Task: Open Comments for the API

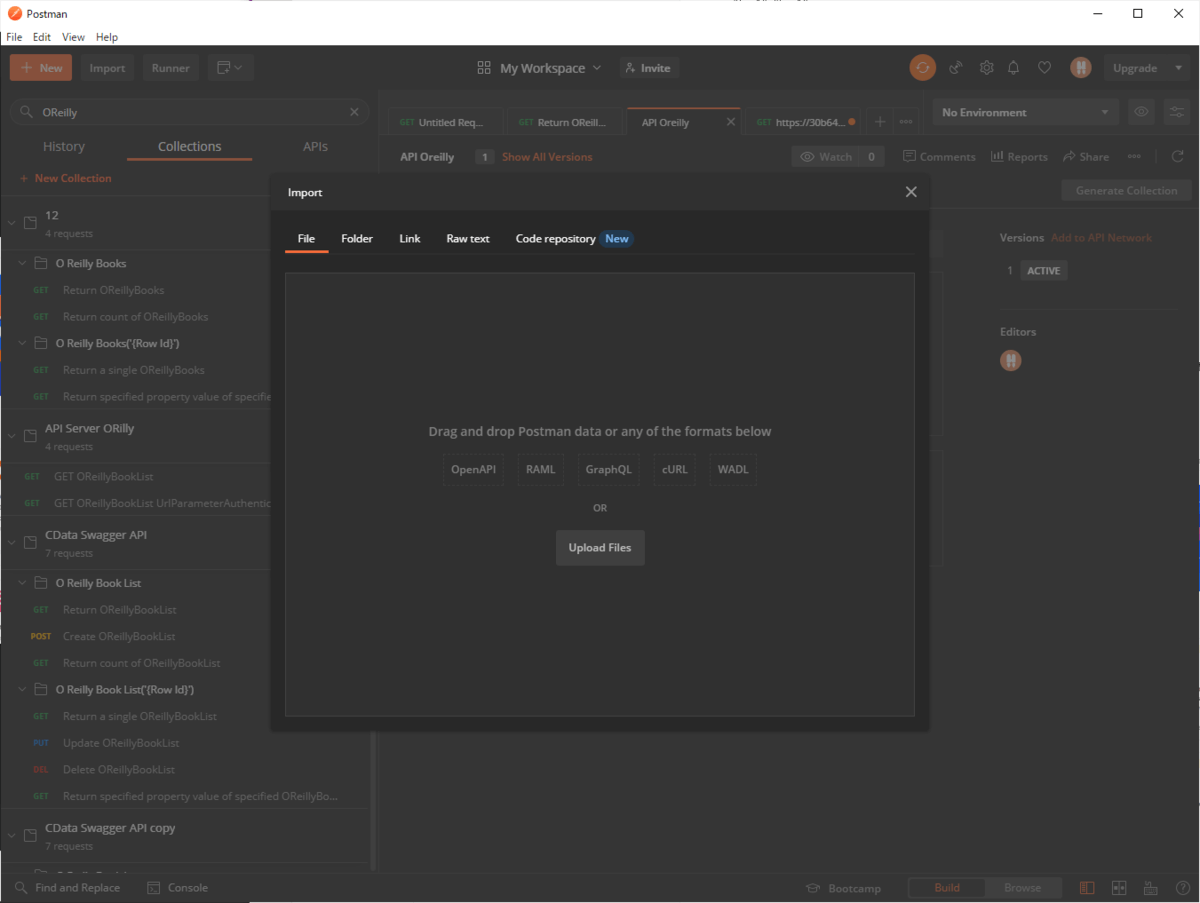Action: (x=939, y=157)
